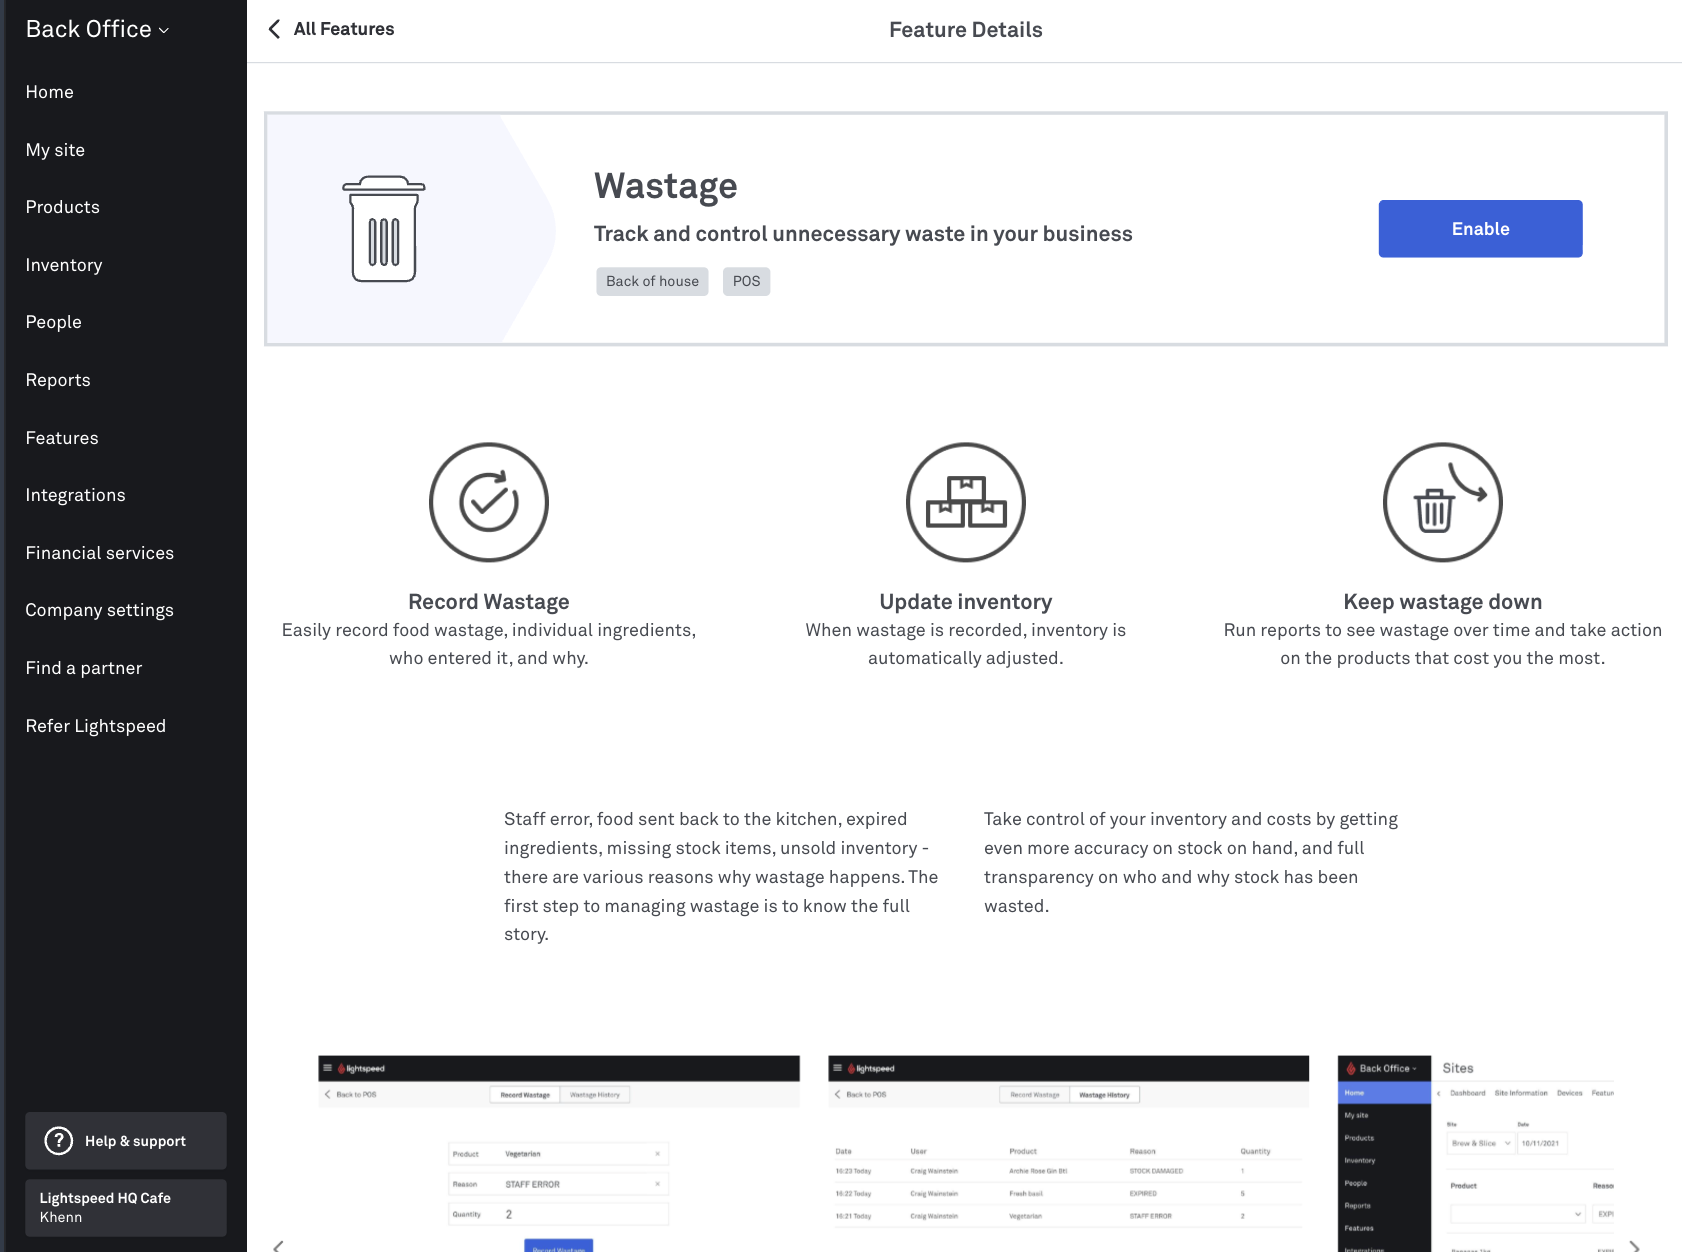
Task: Open Integrations in the sidebar
Action: pos(76,495)
